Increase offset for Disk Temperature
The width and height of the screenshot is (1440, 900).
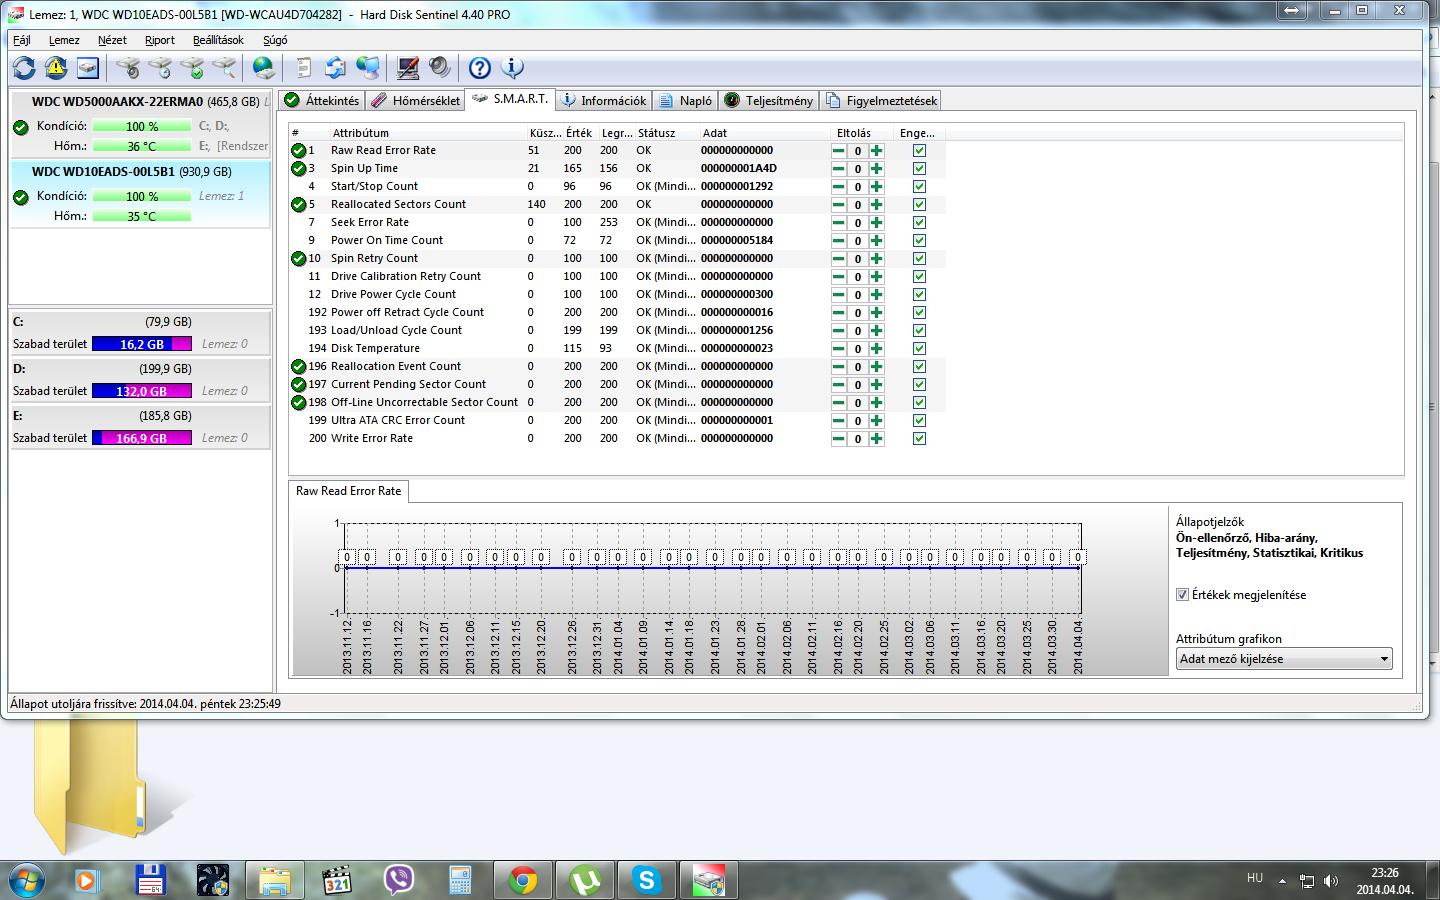click(877, 349)
